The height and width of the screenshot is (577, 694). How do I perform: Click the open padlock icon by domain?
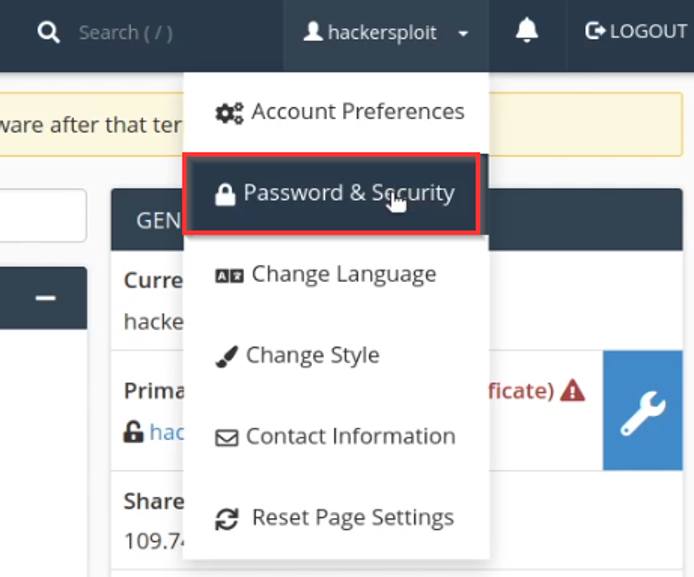tap(133, 432)
